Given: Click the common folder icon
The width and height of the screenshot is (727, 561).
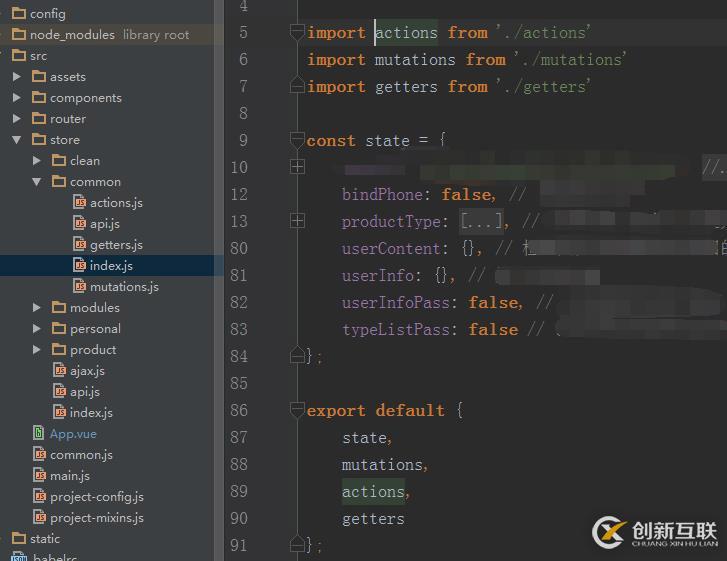Looking at the screenshot, I should click(59, 181).
